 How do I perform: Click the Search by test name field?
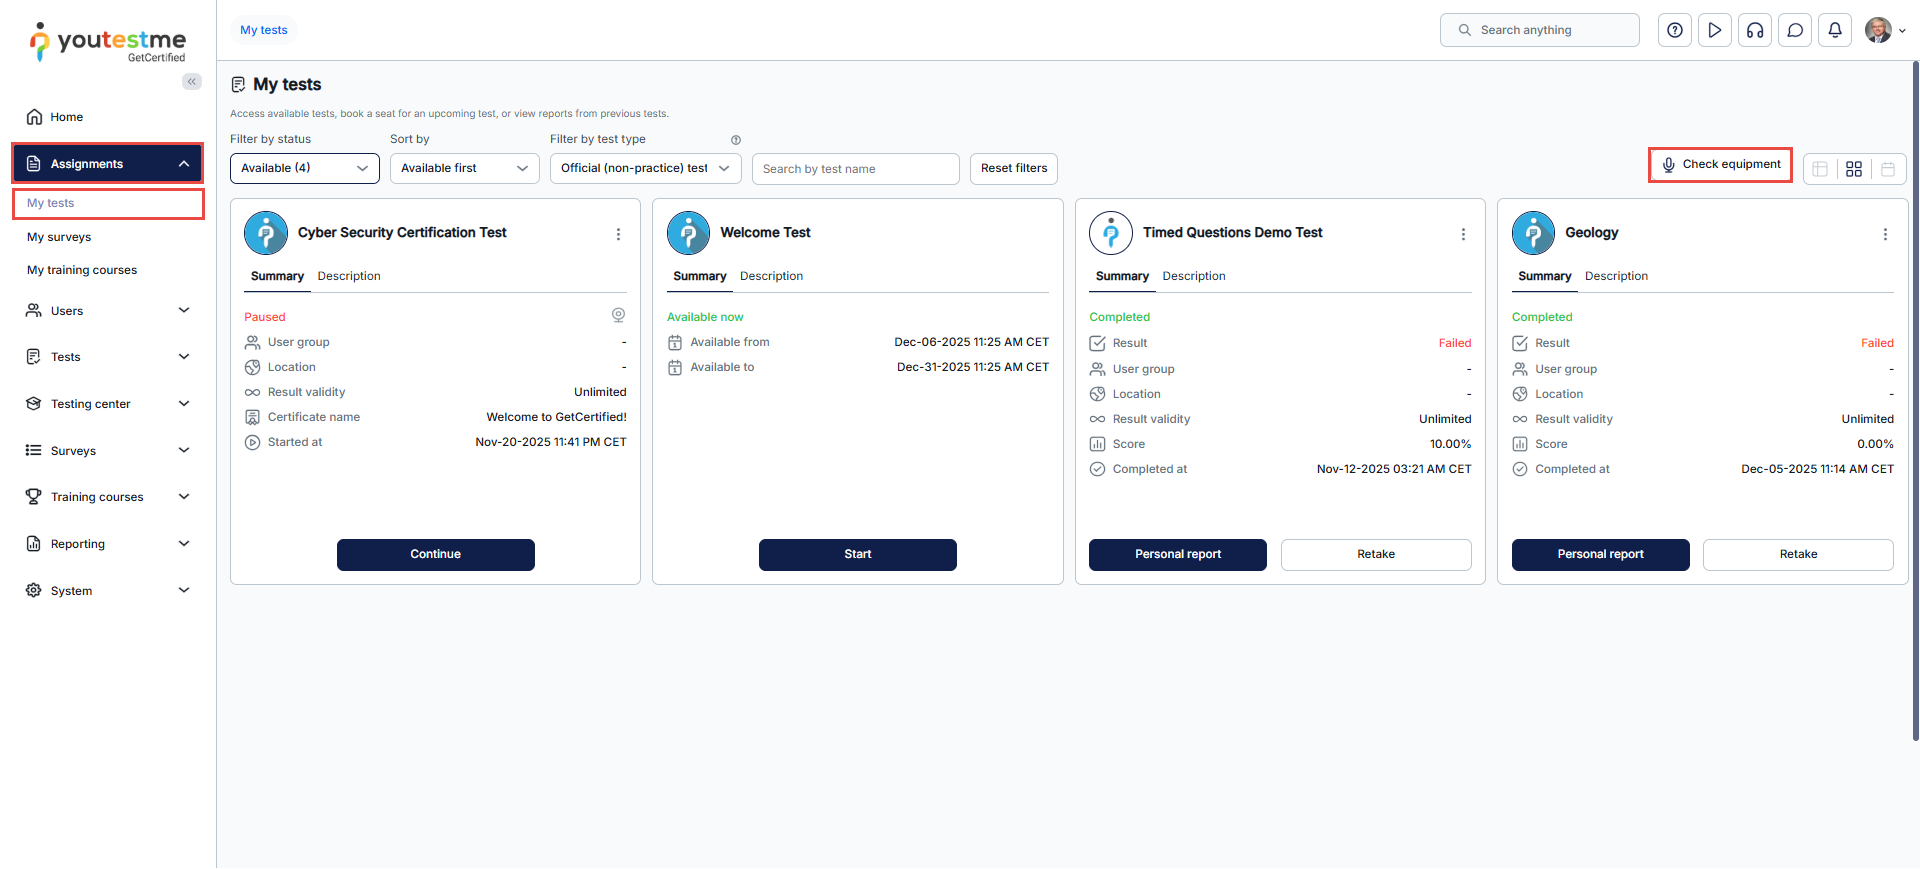click(x=855, y=169)
